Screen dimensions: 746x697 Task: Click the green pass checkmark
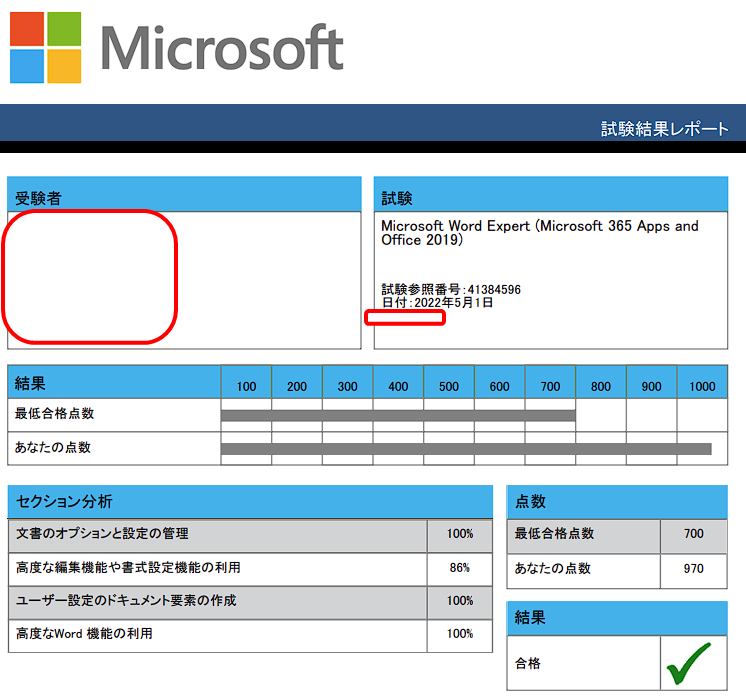tap(693, 662)
